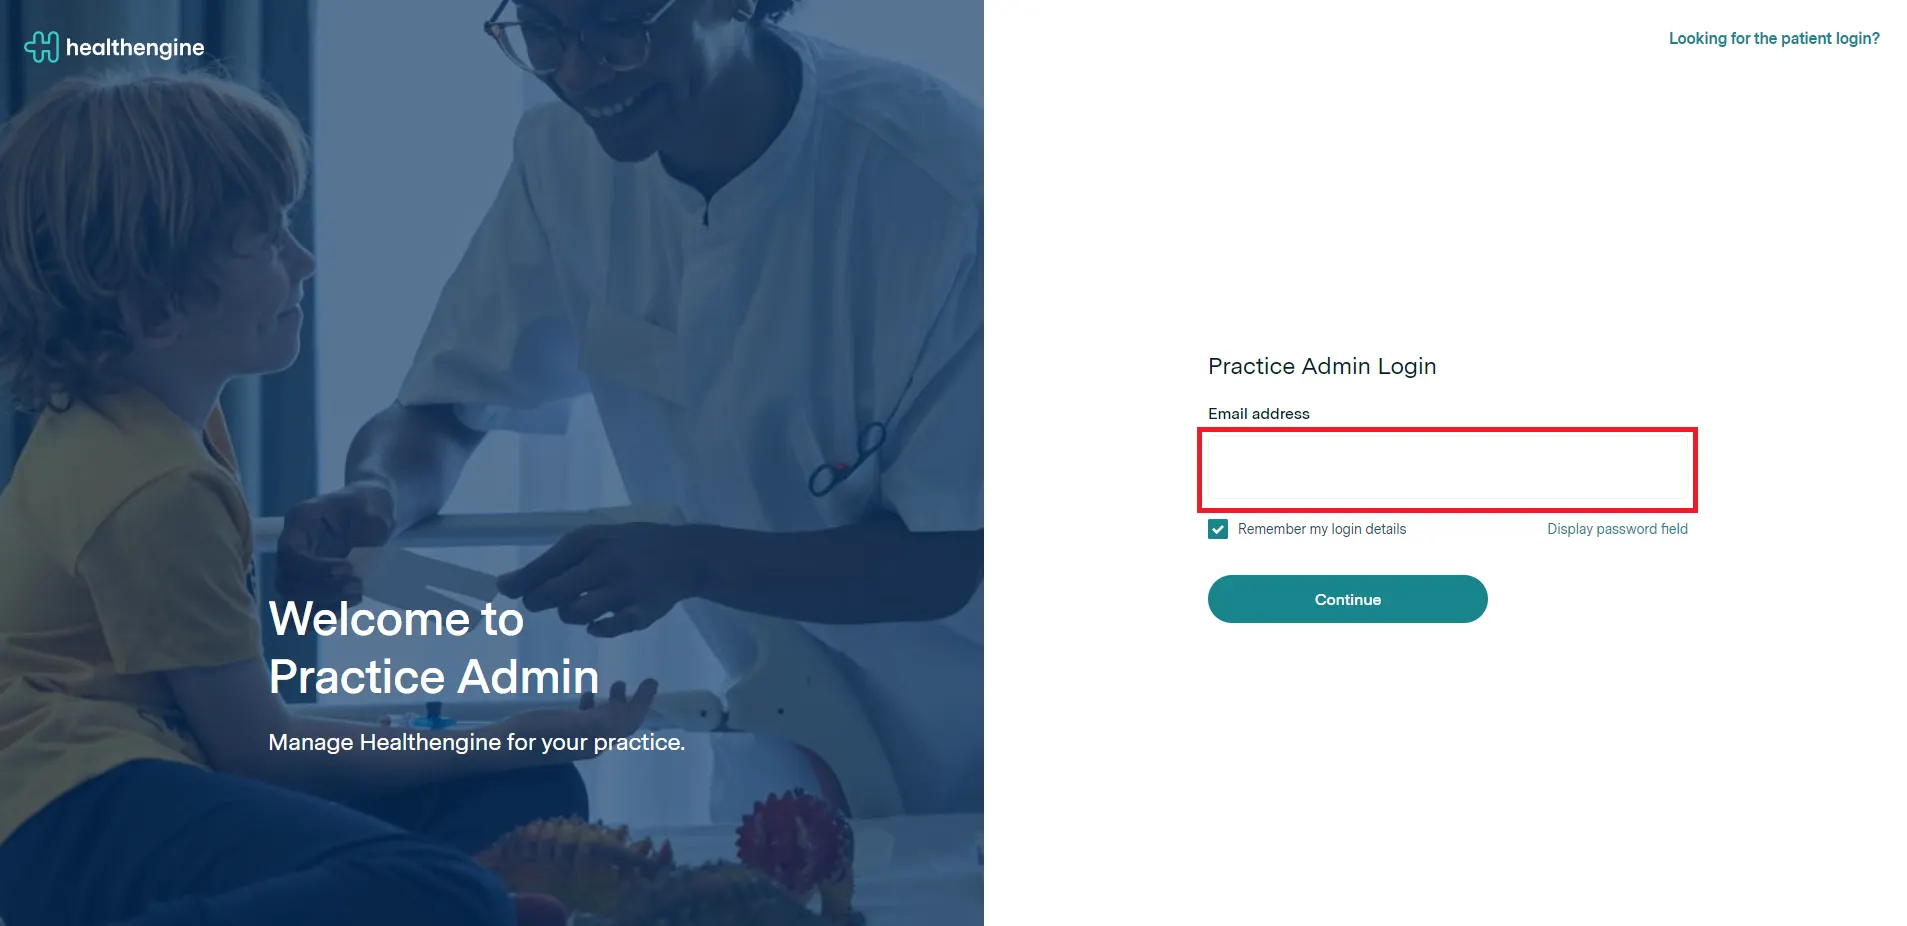
Task: Click the white tick mark in the teal checkbox
Action: pos(1217,529)
